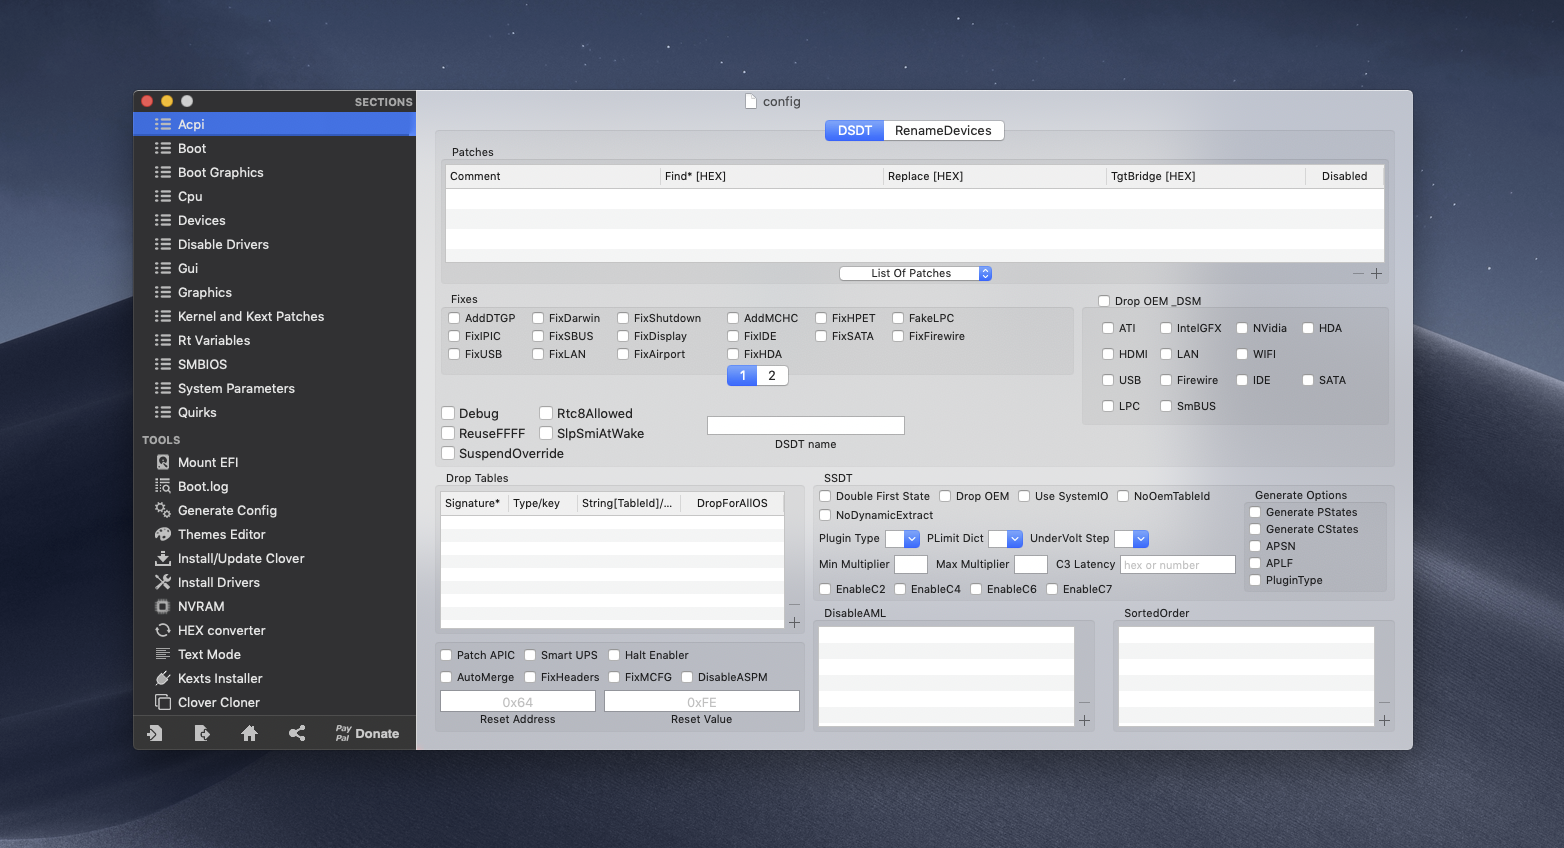1564x848 pixels.
Task: Click the Clover Cloner copy icon
Action: point(163,702)
